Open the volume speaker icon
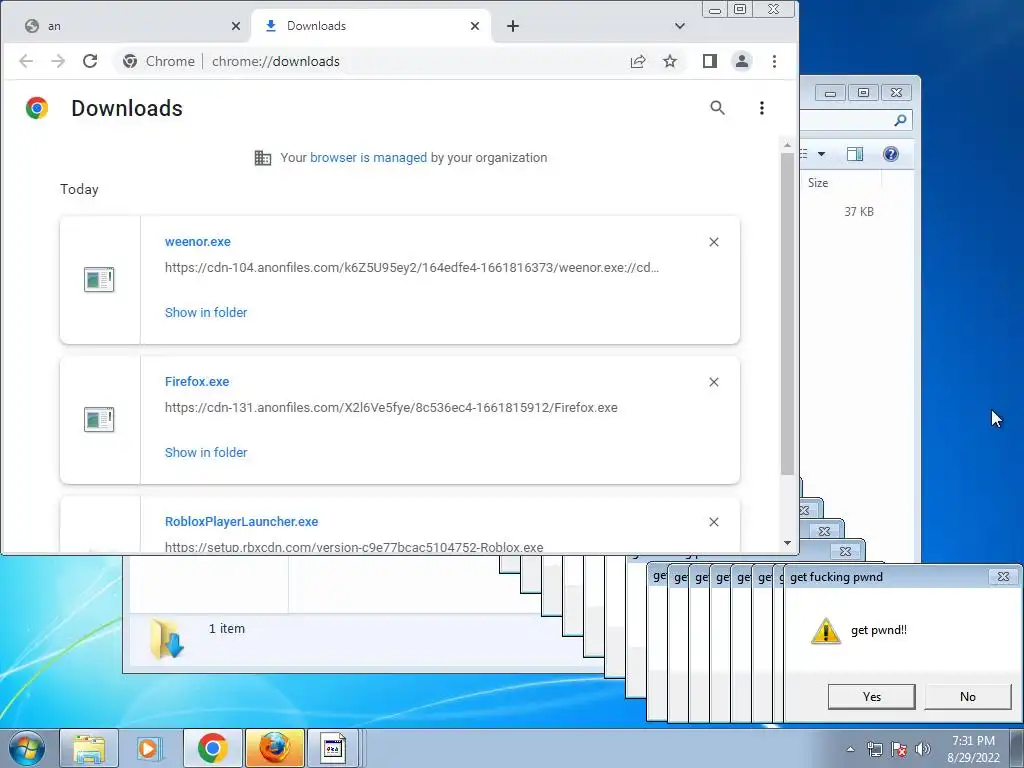The height and width of the screenshot is (768, 1024). (x=923, y=749)
